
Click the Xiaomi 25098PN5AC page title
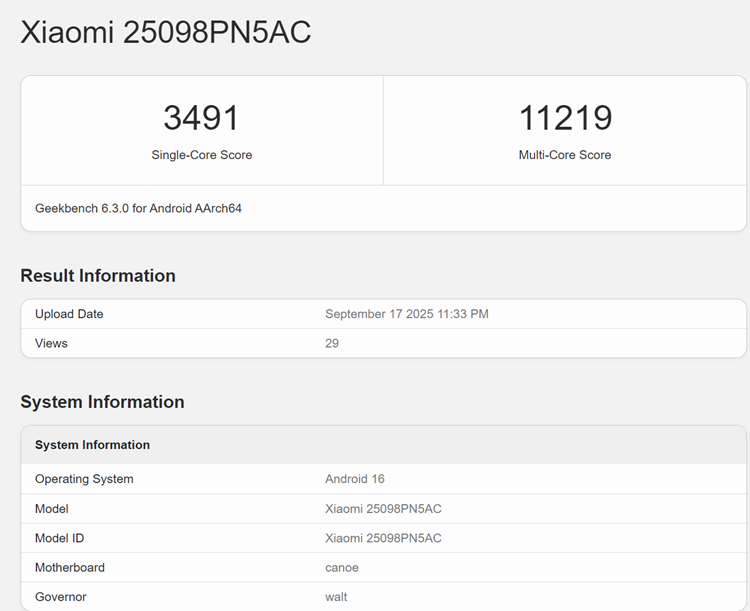pyautogui.click(x=166, y=32)
